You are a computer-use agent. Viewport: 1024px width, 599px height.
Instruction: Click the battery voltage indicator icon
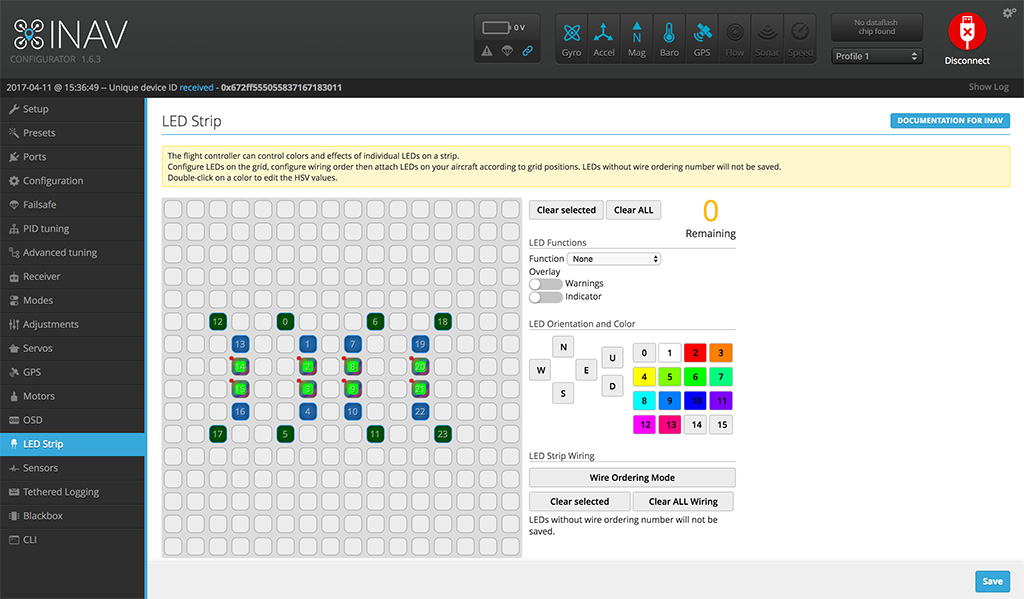point(496,27)
